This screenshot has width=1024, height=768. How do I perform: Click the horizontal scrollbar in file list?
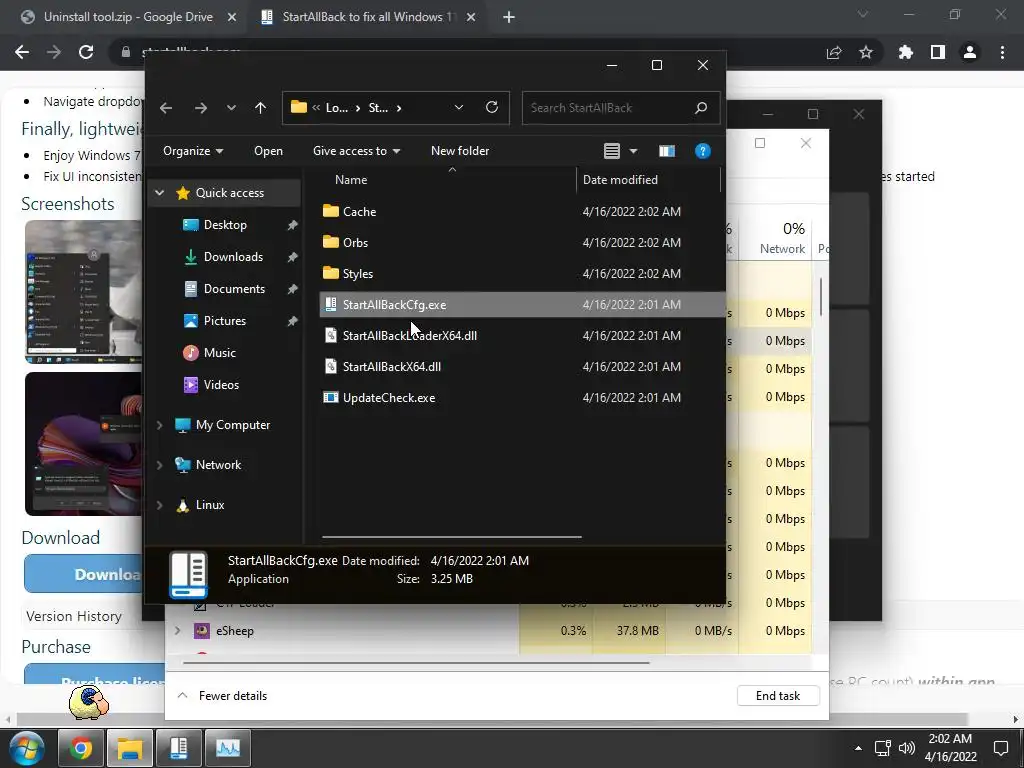click(x=451, y=537)
